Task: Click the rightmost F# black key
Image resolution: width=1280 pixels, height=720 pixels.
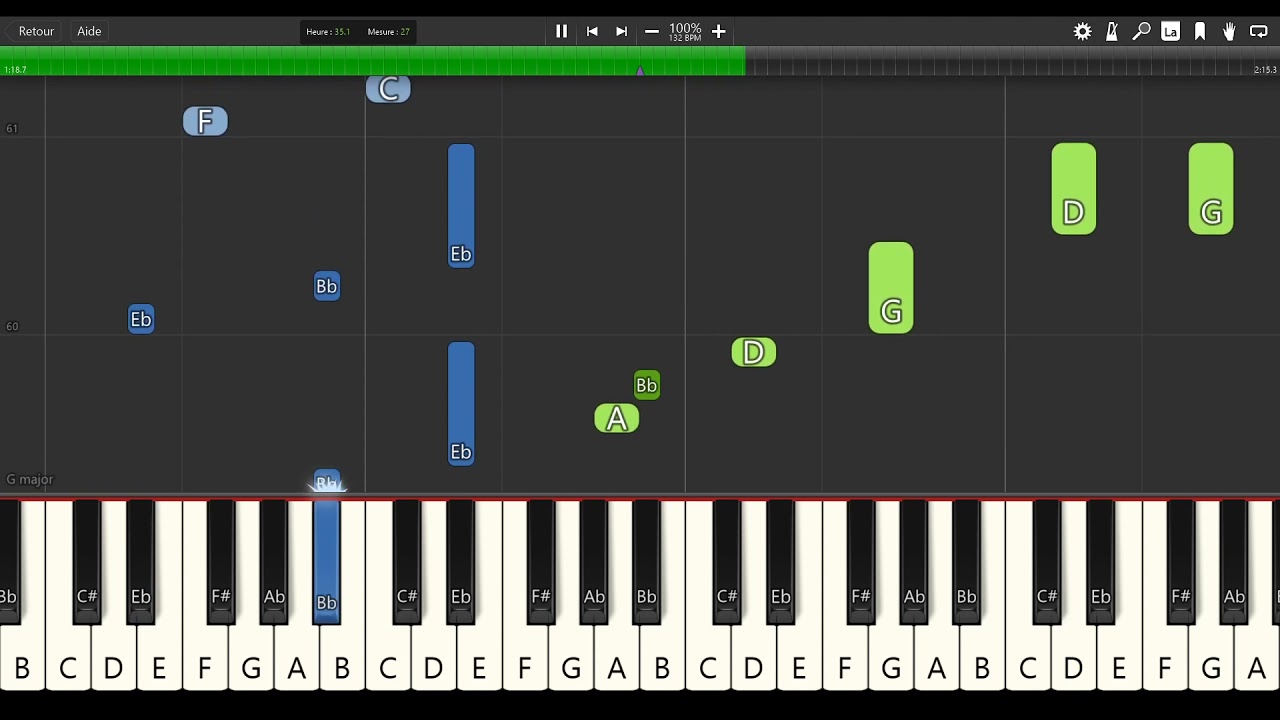Action: coord(1181,560)
